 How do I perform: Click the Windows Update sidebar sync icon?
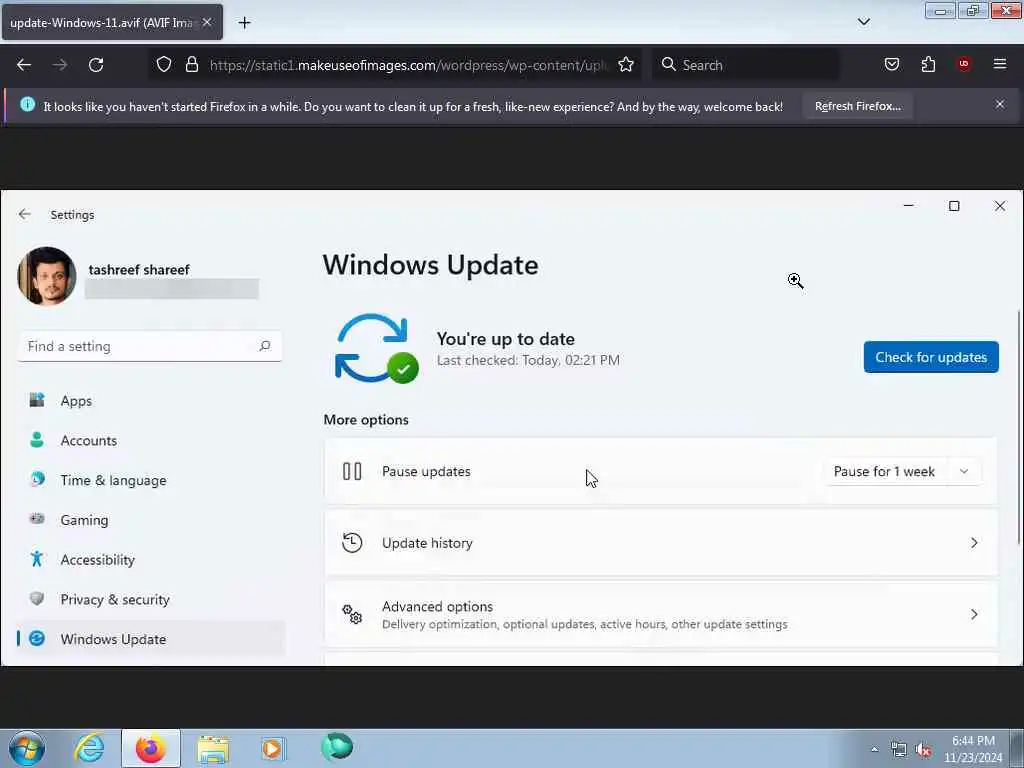[37, 639]
